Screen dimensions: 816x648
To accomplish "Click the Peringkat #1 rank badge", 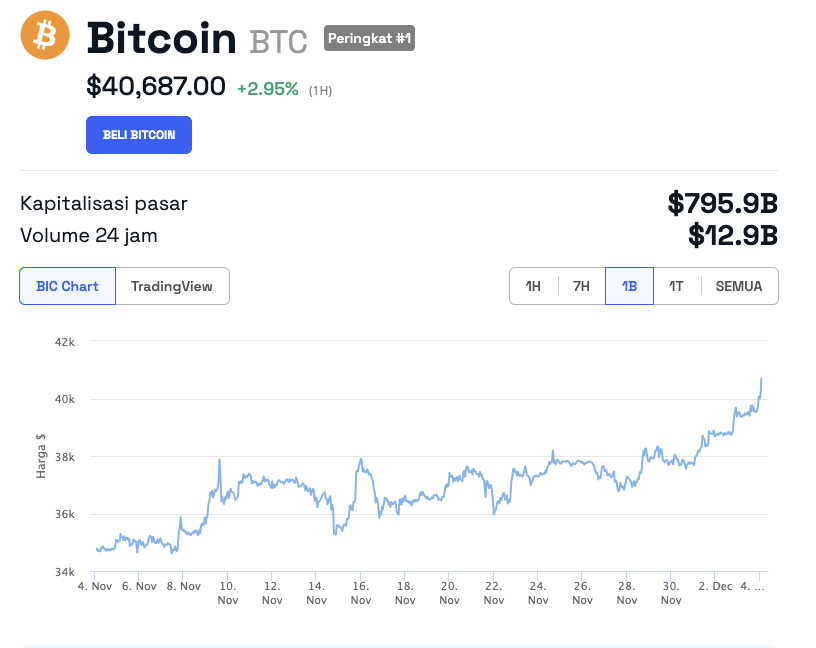I will pos(369,39).
